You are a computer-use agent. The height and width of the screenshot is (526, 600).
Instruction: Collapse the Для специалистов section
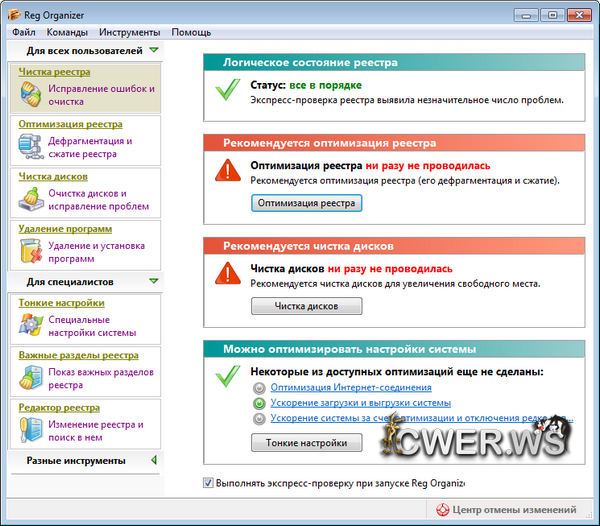tap(153, 282)
